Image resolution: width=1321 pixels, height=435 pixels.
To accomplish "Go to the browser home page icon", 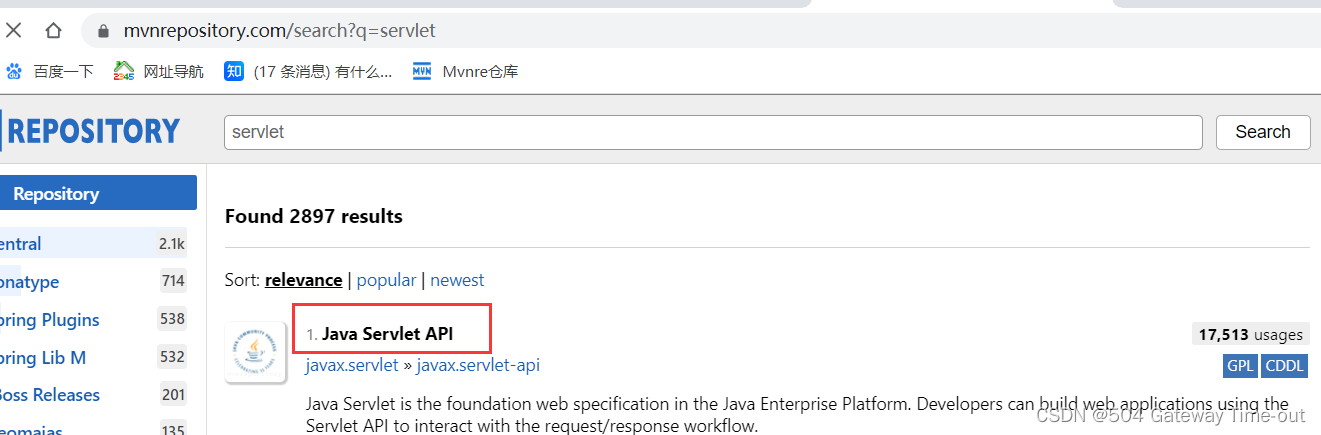I will click(x=53, y=30).
